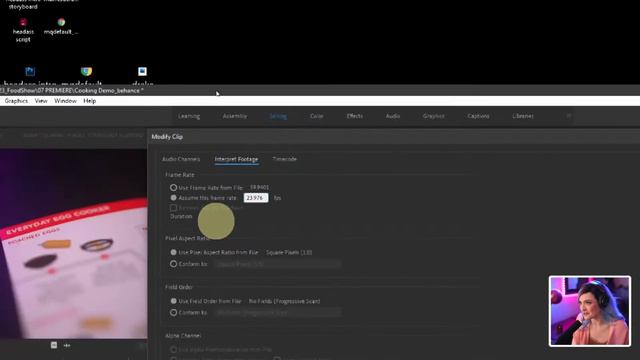Switch to the Assembly workspace
This screenshot has height=360, width=640.
point(235,116)
